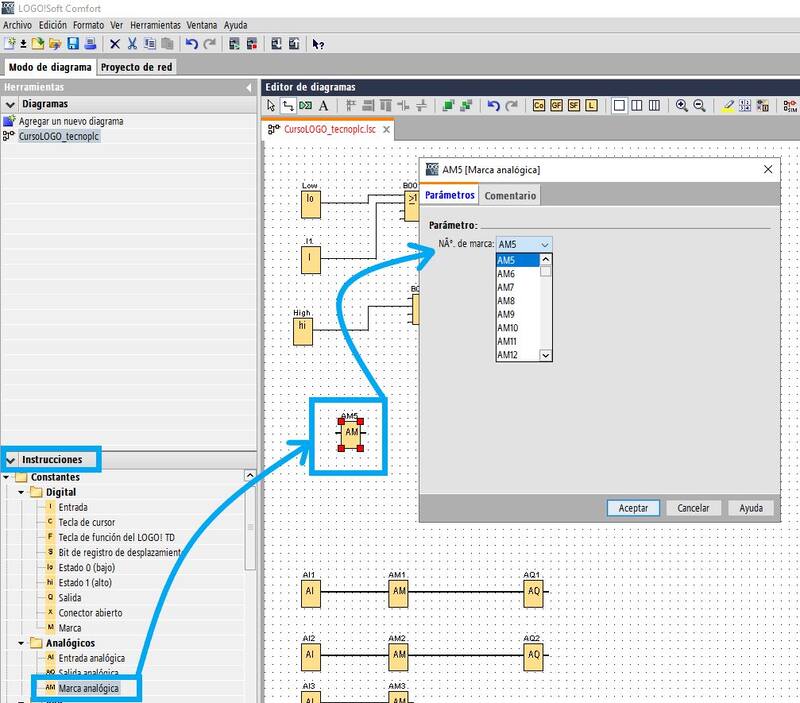The height and width of the screenshot is (703, 800).
Task: Open the Co constants toolbar button
Action: 539,105
